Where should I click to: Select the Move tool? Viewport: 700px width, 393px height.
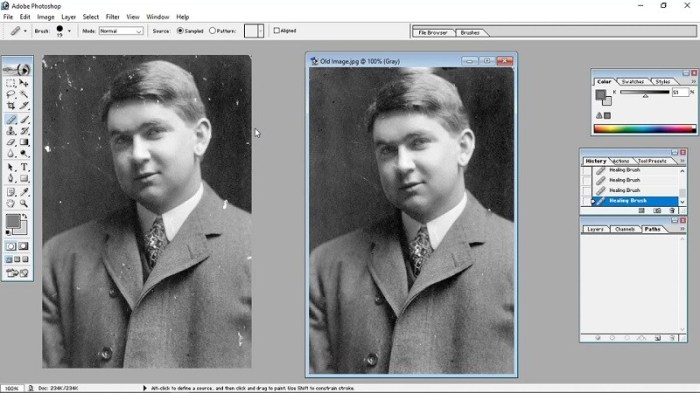(x=24, y=83)
